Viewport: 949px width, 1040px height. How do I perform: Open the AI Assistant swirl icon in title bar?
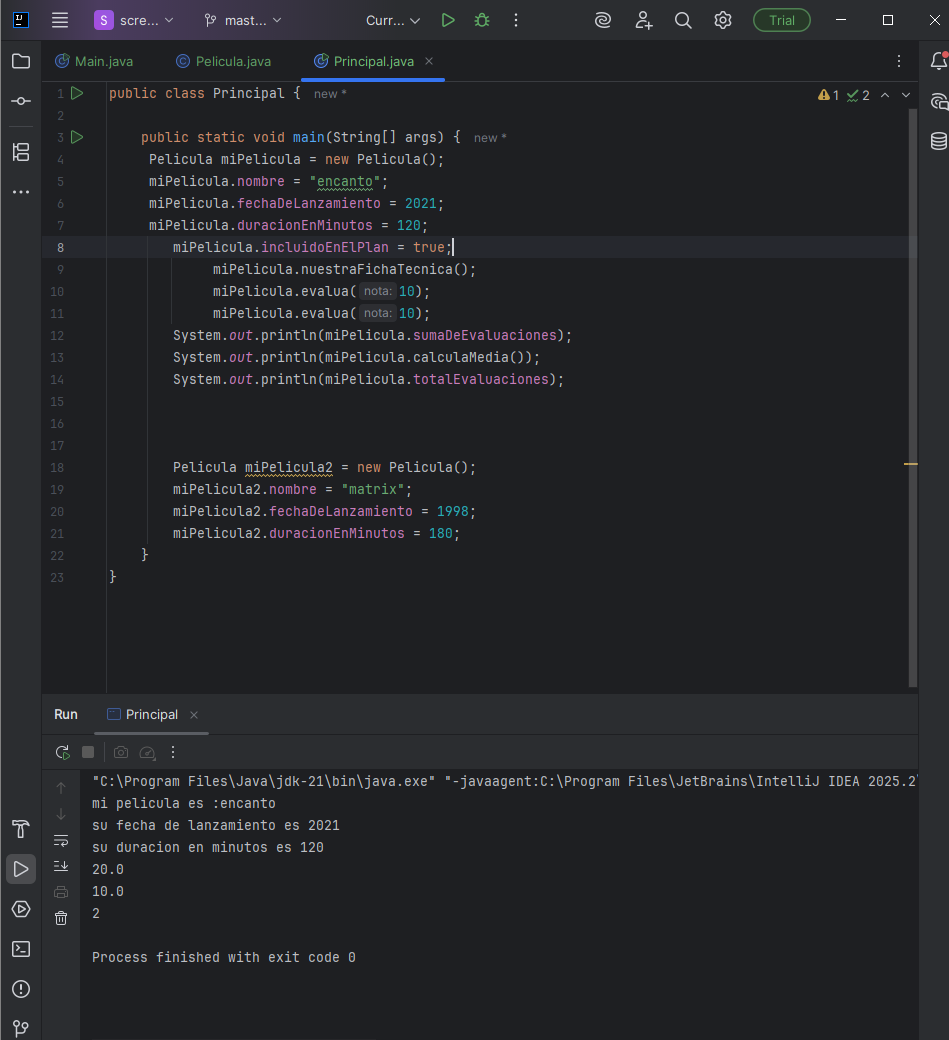coord(603,20)
